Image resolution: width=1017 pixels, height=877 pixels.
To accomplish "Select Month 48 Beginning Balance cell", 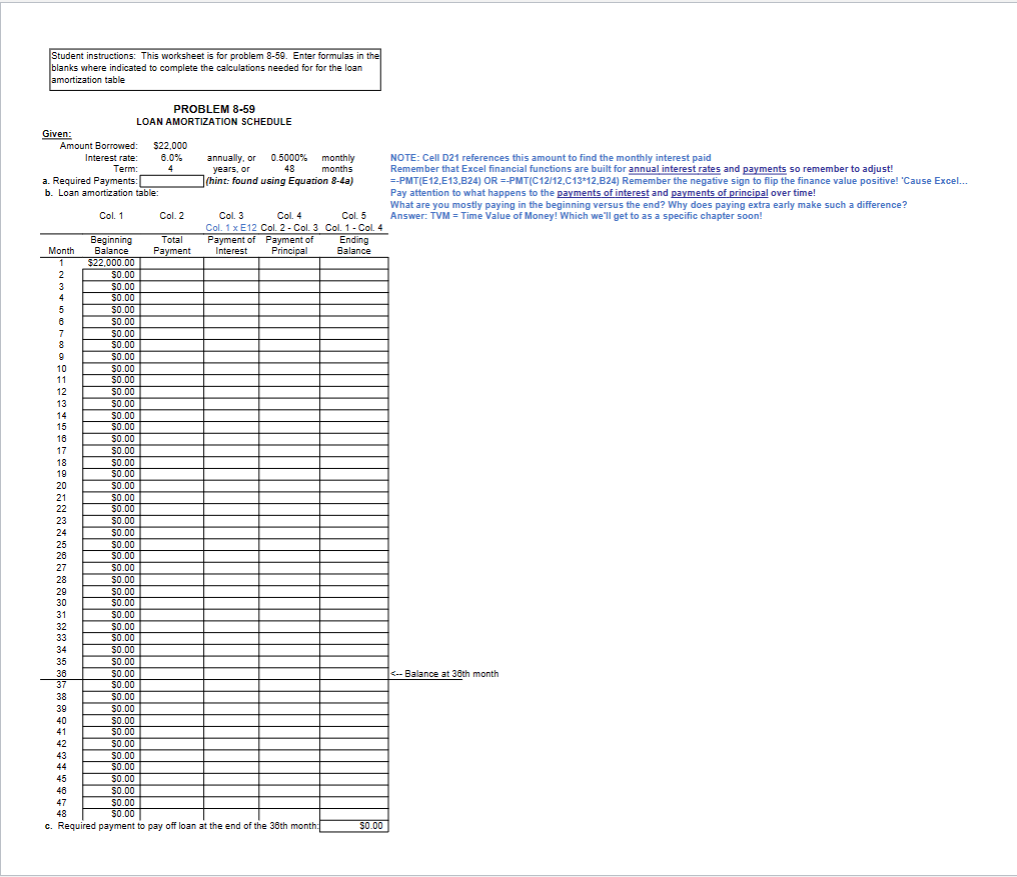I will [110, 813].
